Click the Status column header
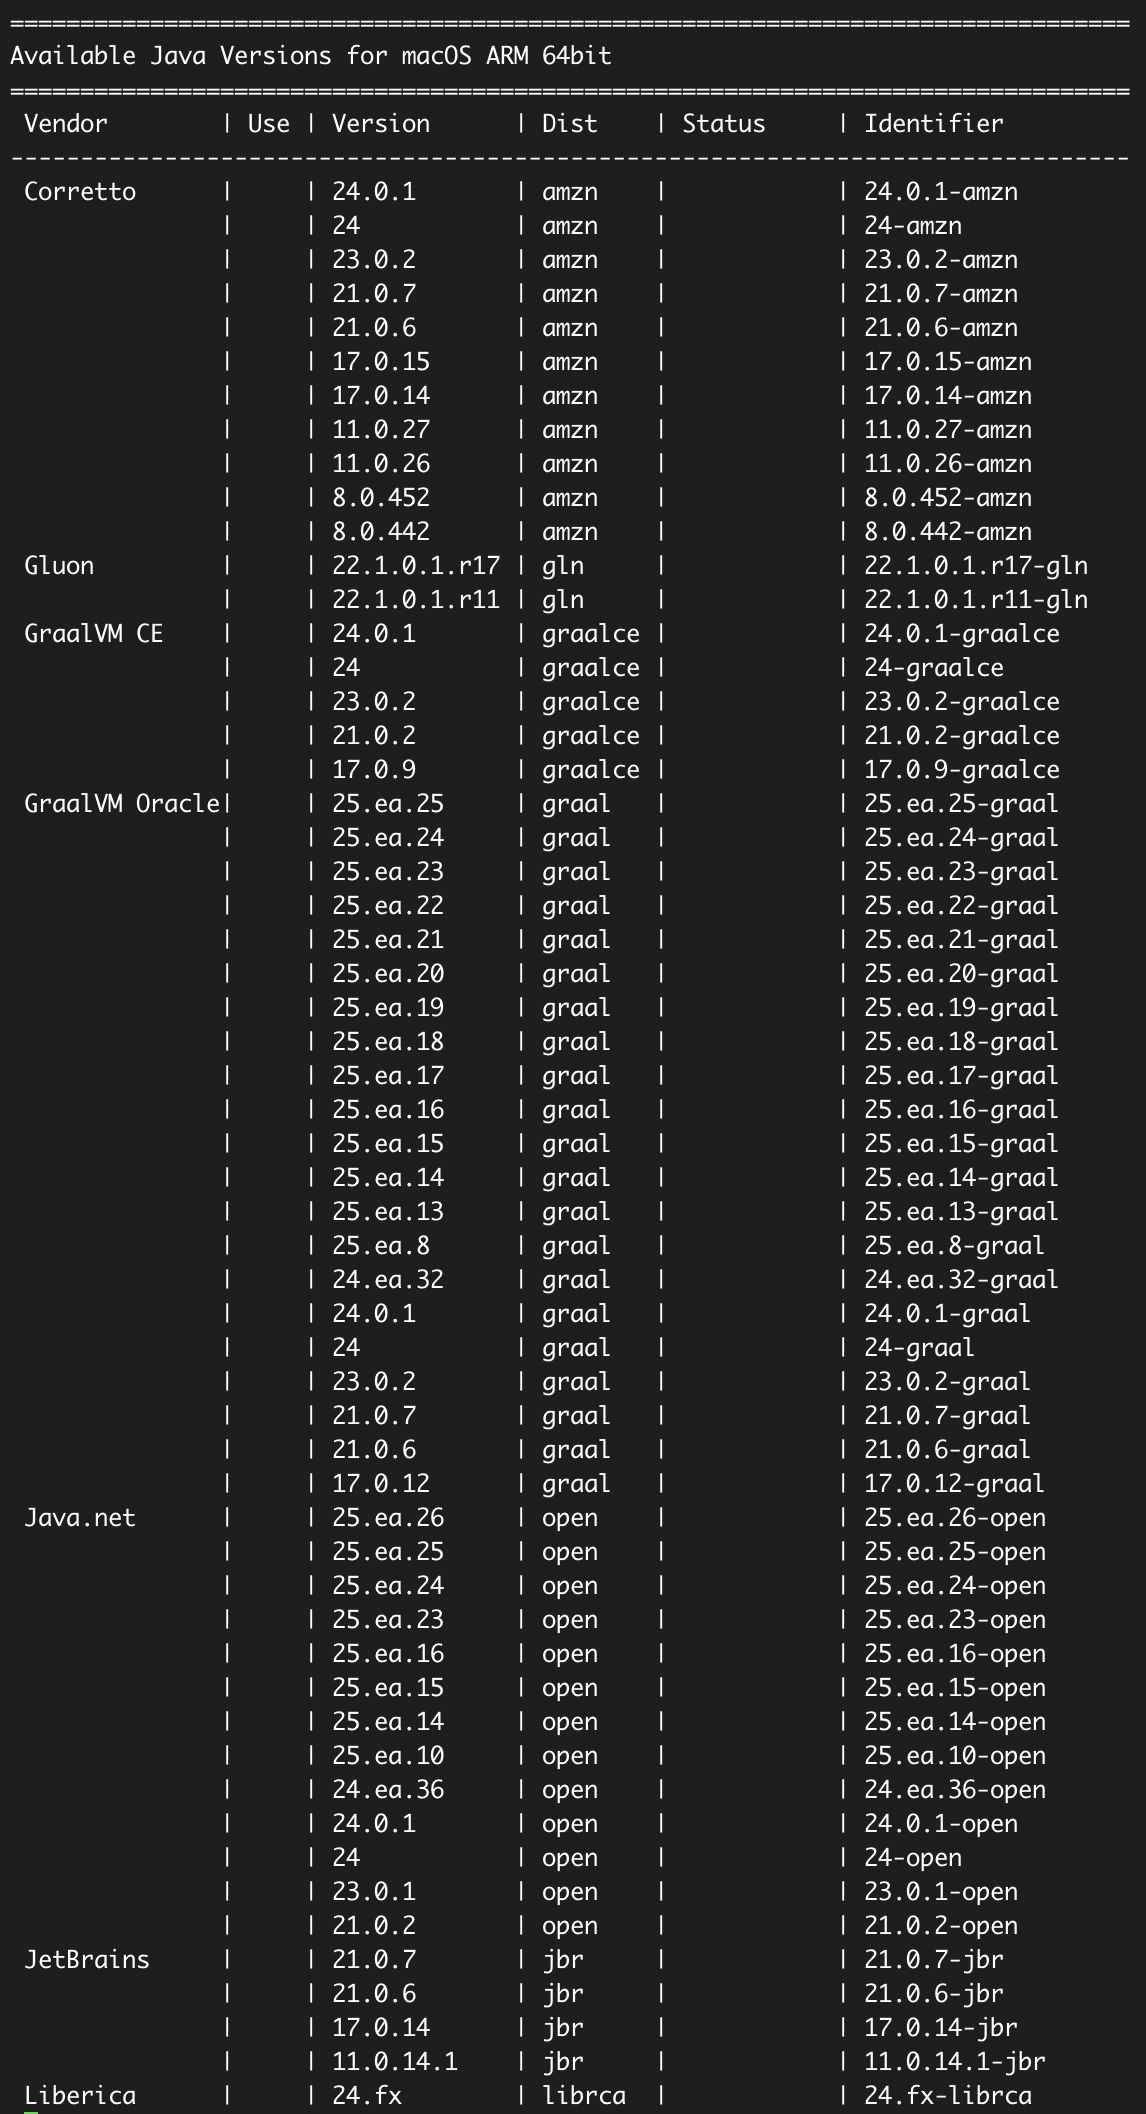Viewport: 1146px width, 2114px height. point(723,124)
